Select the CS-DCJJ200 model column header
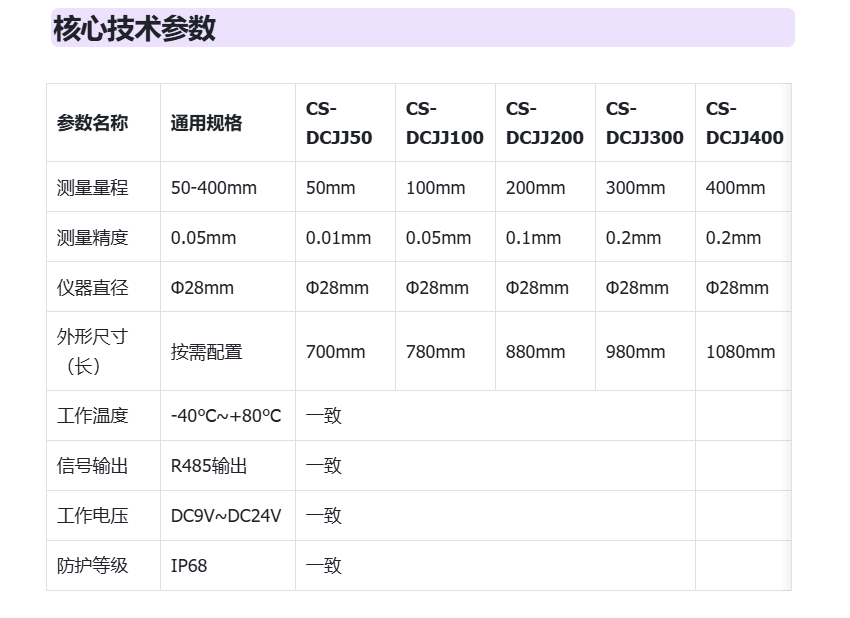The height and width of the screenshot is (618, 850). 544,123
